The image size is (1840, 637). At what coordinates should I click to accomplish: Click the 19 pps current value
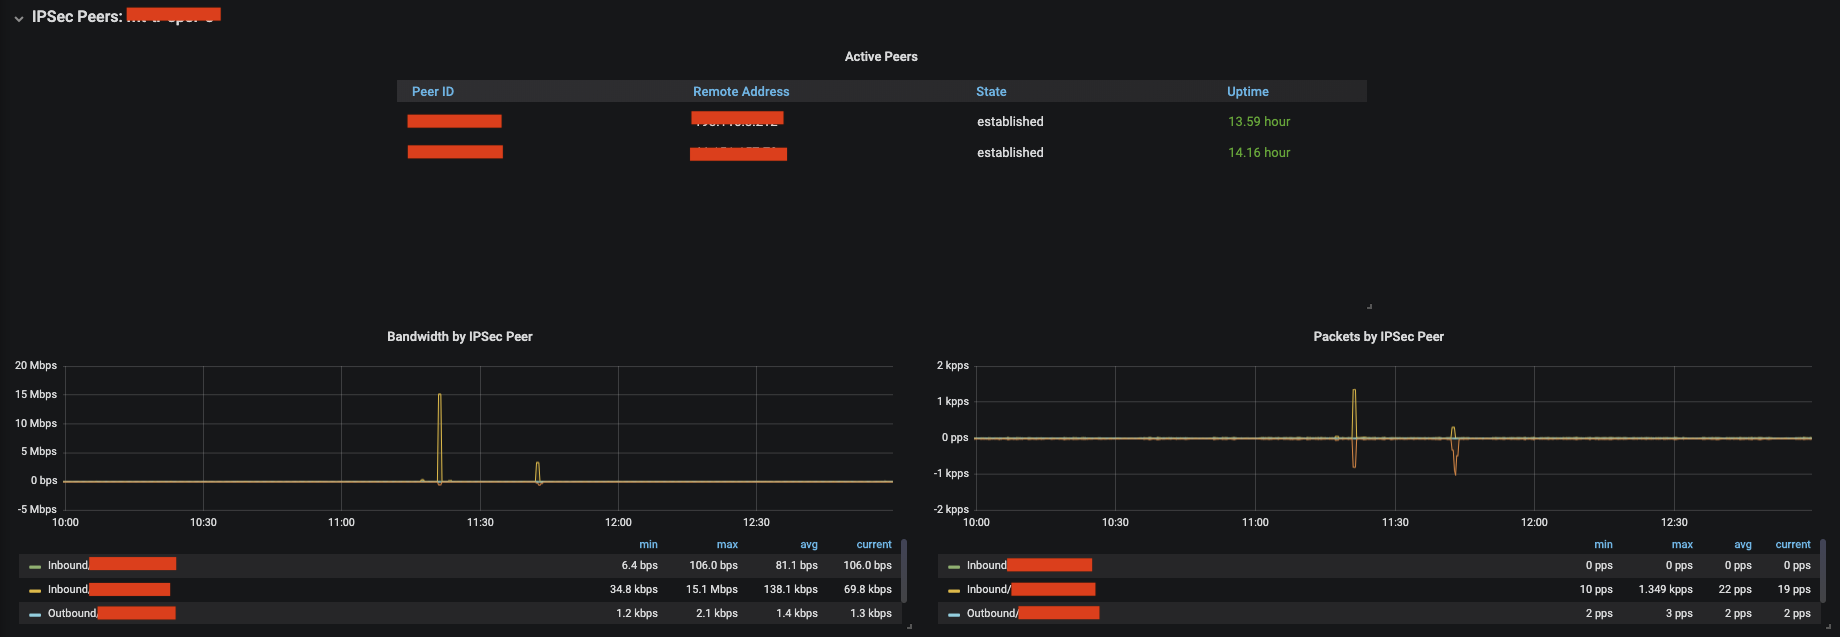pyautogui.click(x=1794, y=590)
